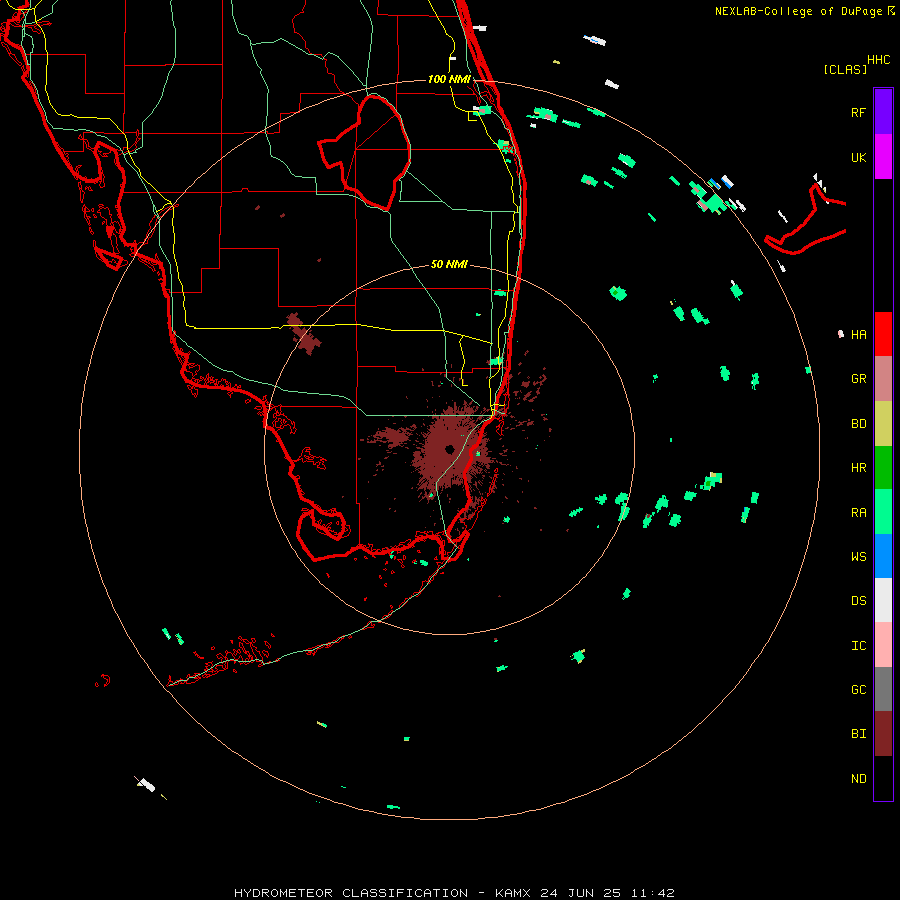Click the 'RA' legend label
The image size is (900, 900).
coord(858,512)
